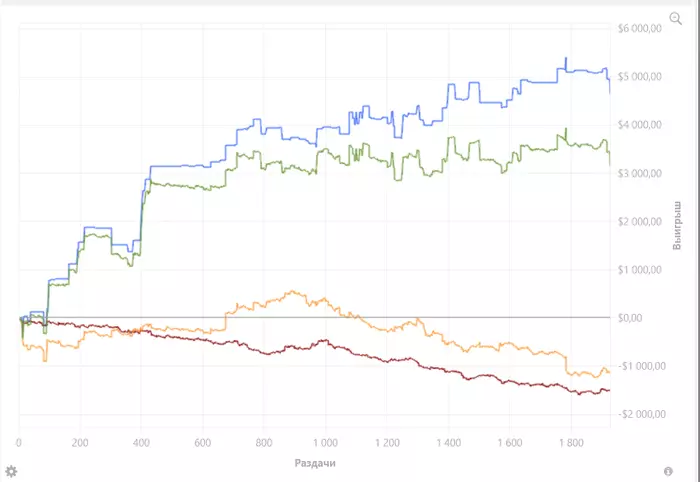
Task: Click the 1 400 tick on hands axis
Action: pyautogui.click(x=448, y=443)
